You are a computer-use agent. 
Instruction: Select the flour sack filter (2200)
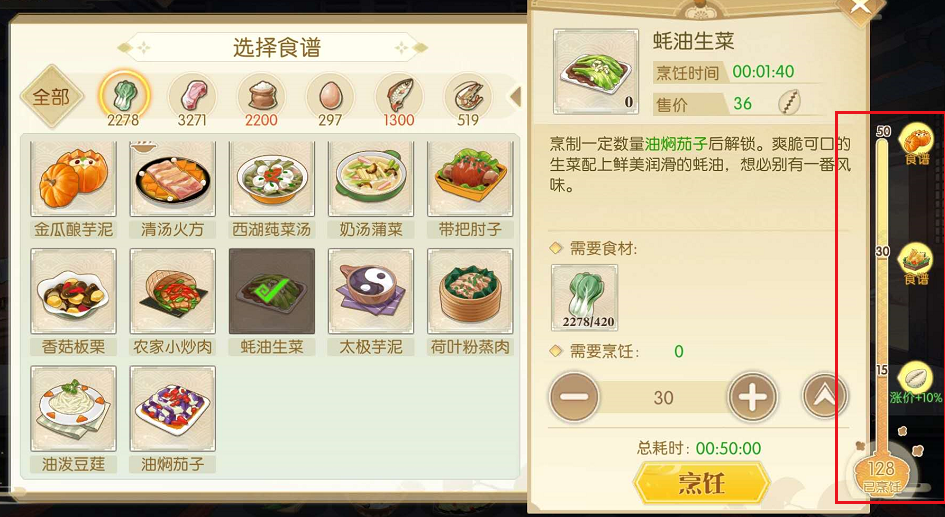pyautogui.click(x=261, y=96)
